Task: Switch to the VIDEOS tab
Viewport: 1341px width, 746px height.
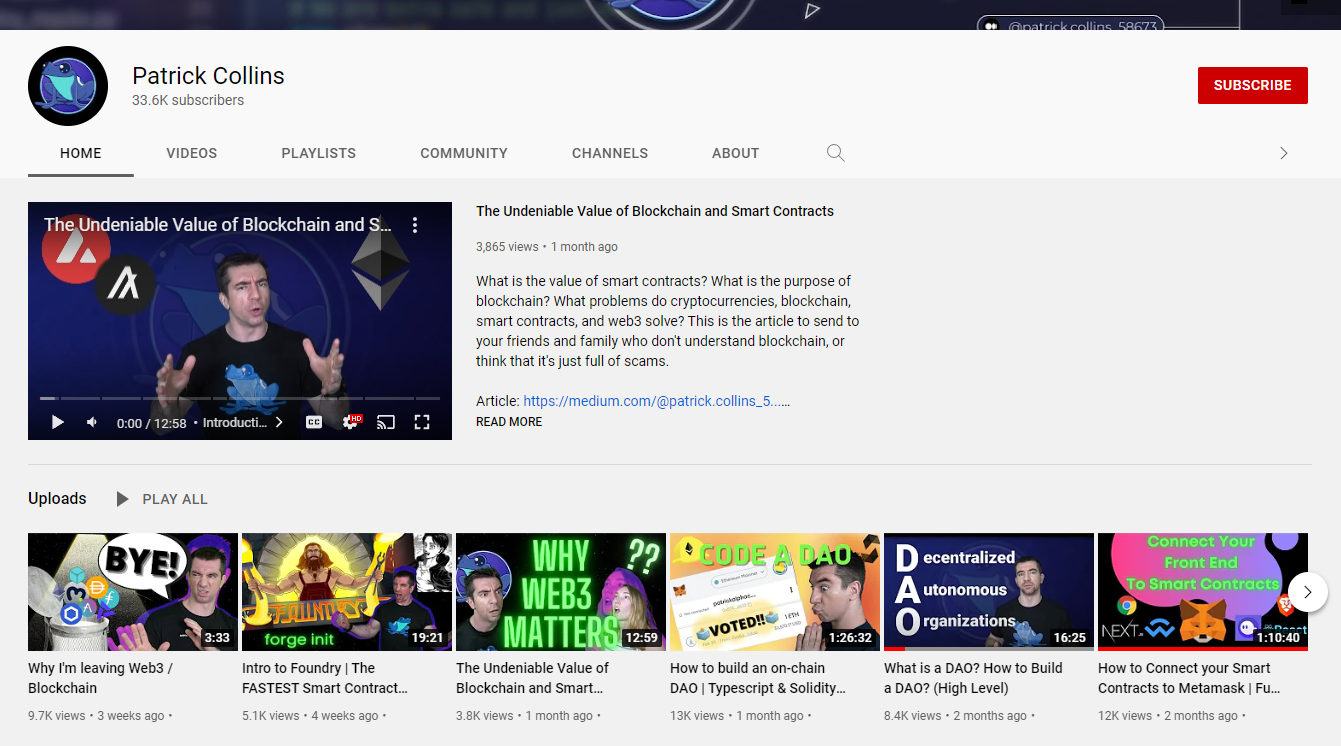Action: (x=191, y=153)
